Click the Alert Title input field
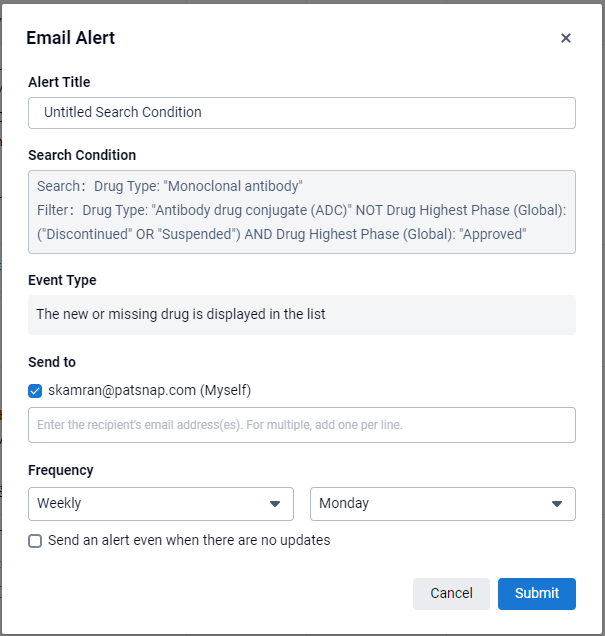Image resolution: width=605 pixels, height=636 pixels. coord(302,113)
